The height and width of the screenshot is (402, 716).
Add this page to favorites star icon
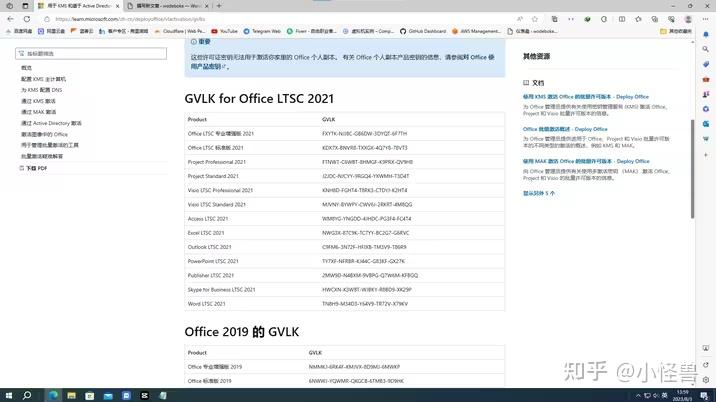coord(535,19)
